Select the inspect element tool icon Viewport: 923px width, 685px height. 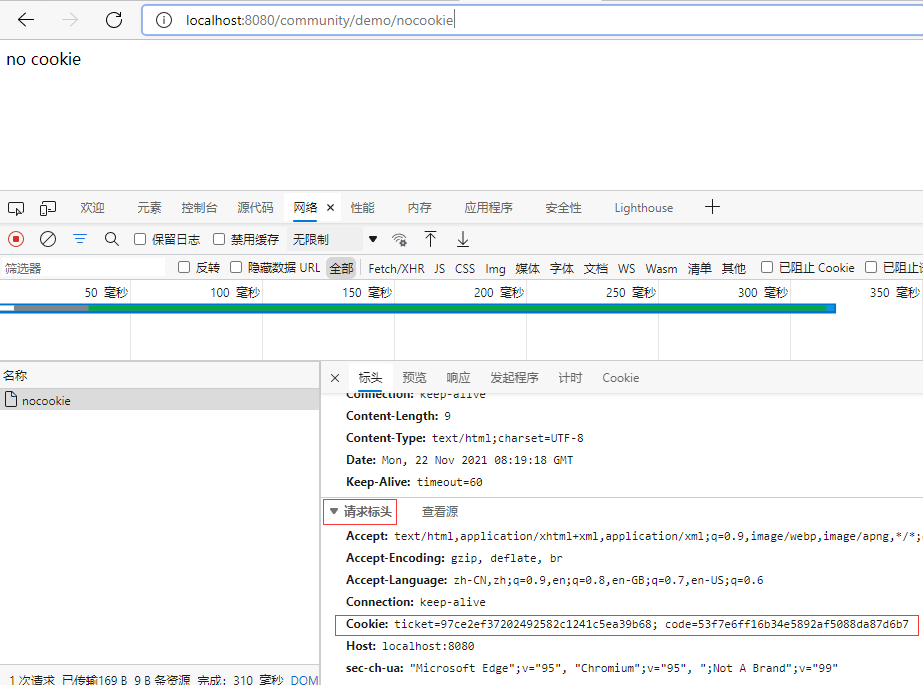pos(15,207)
